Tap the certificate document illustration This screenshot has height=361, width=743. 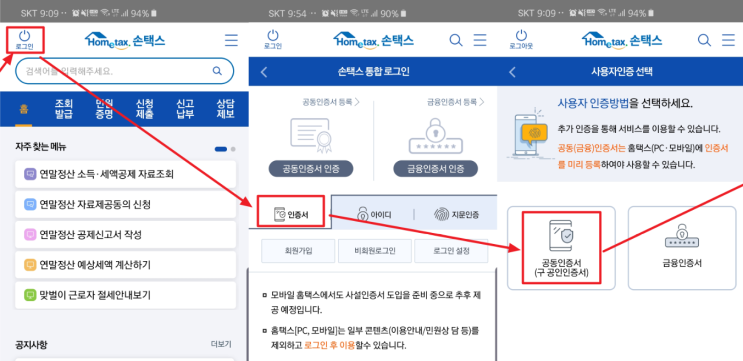tap(311, 135)
